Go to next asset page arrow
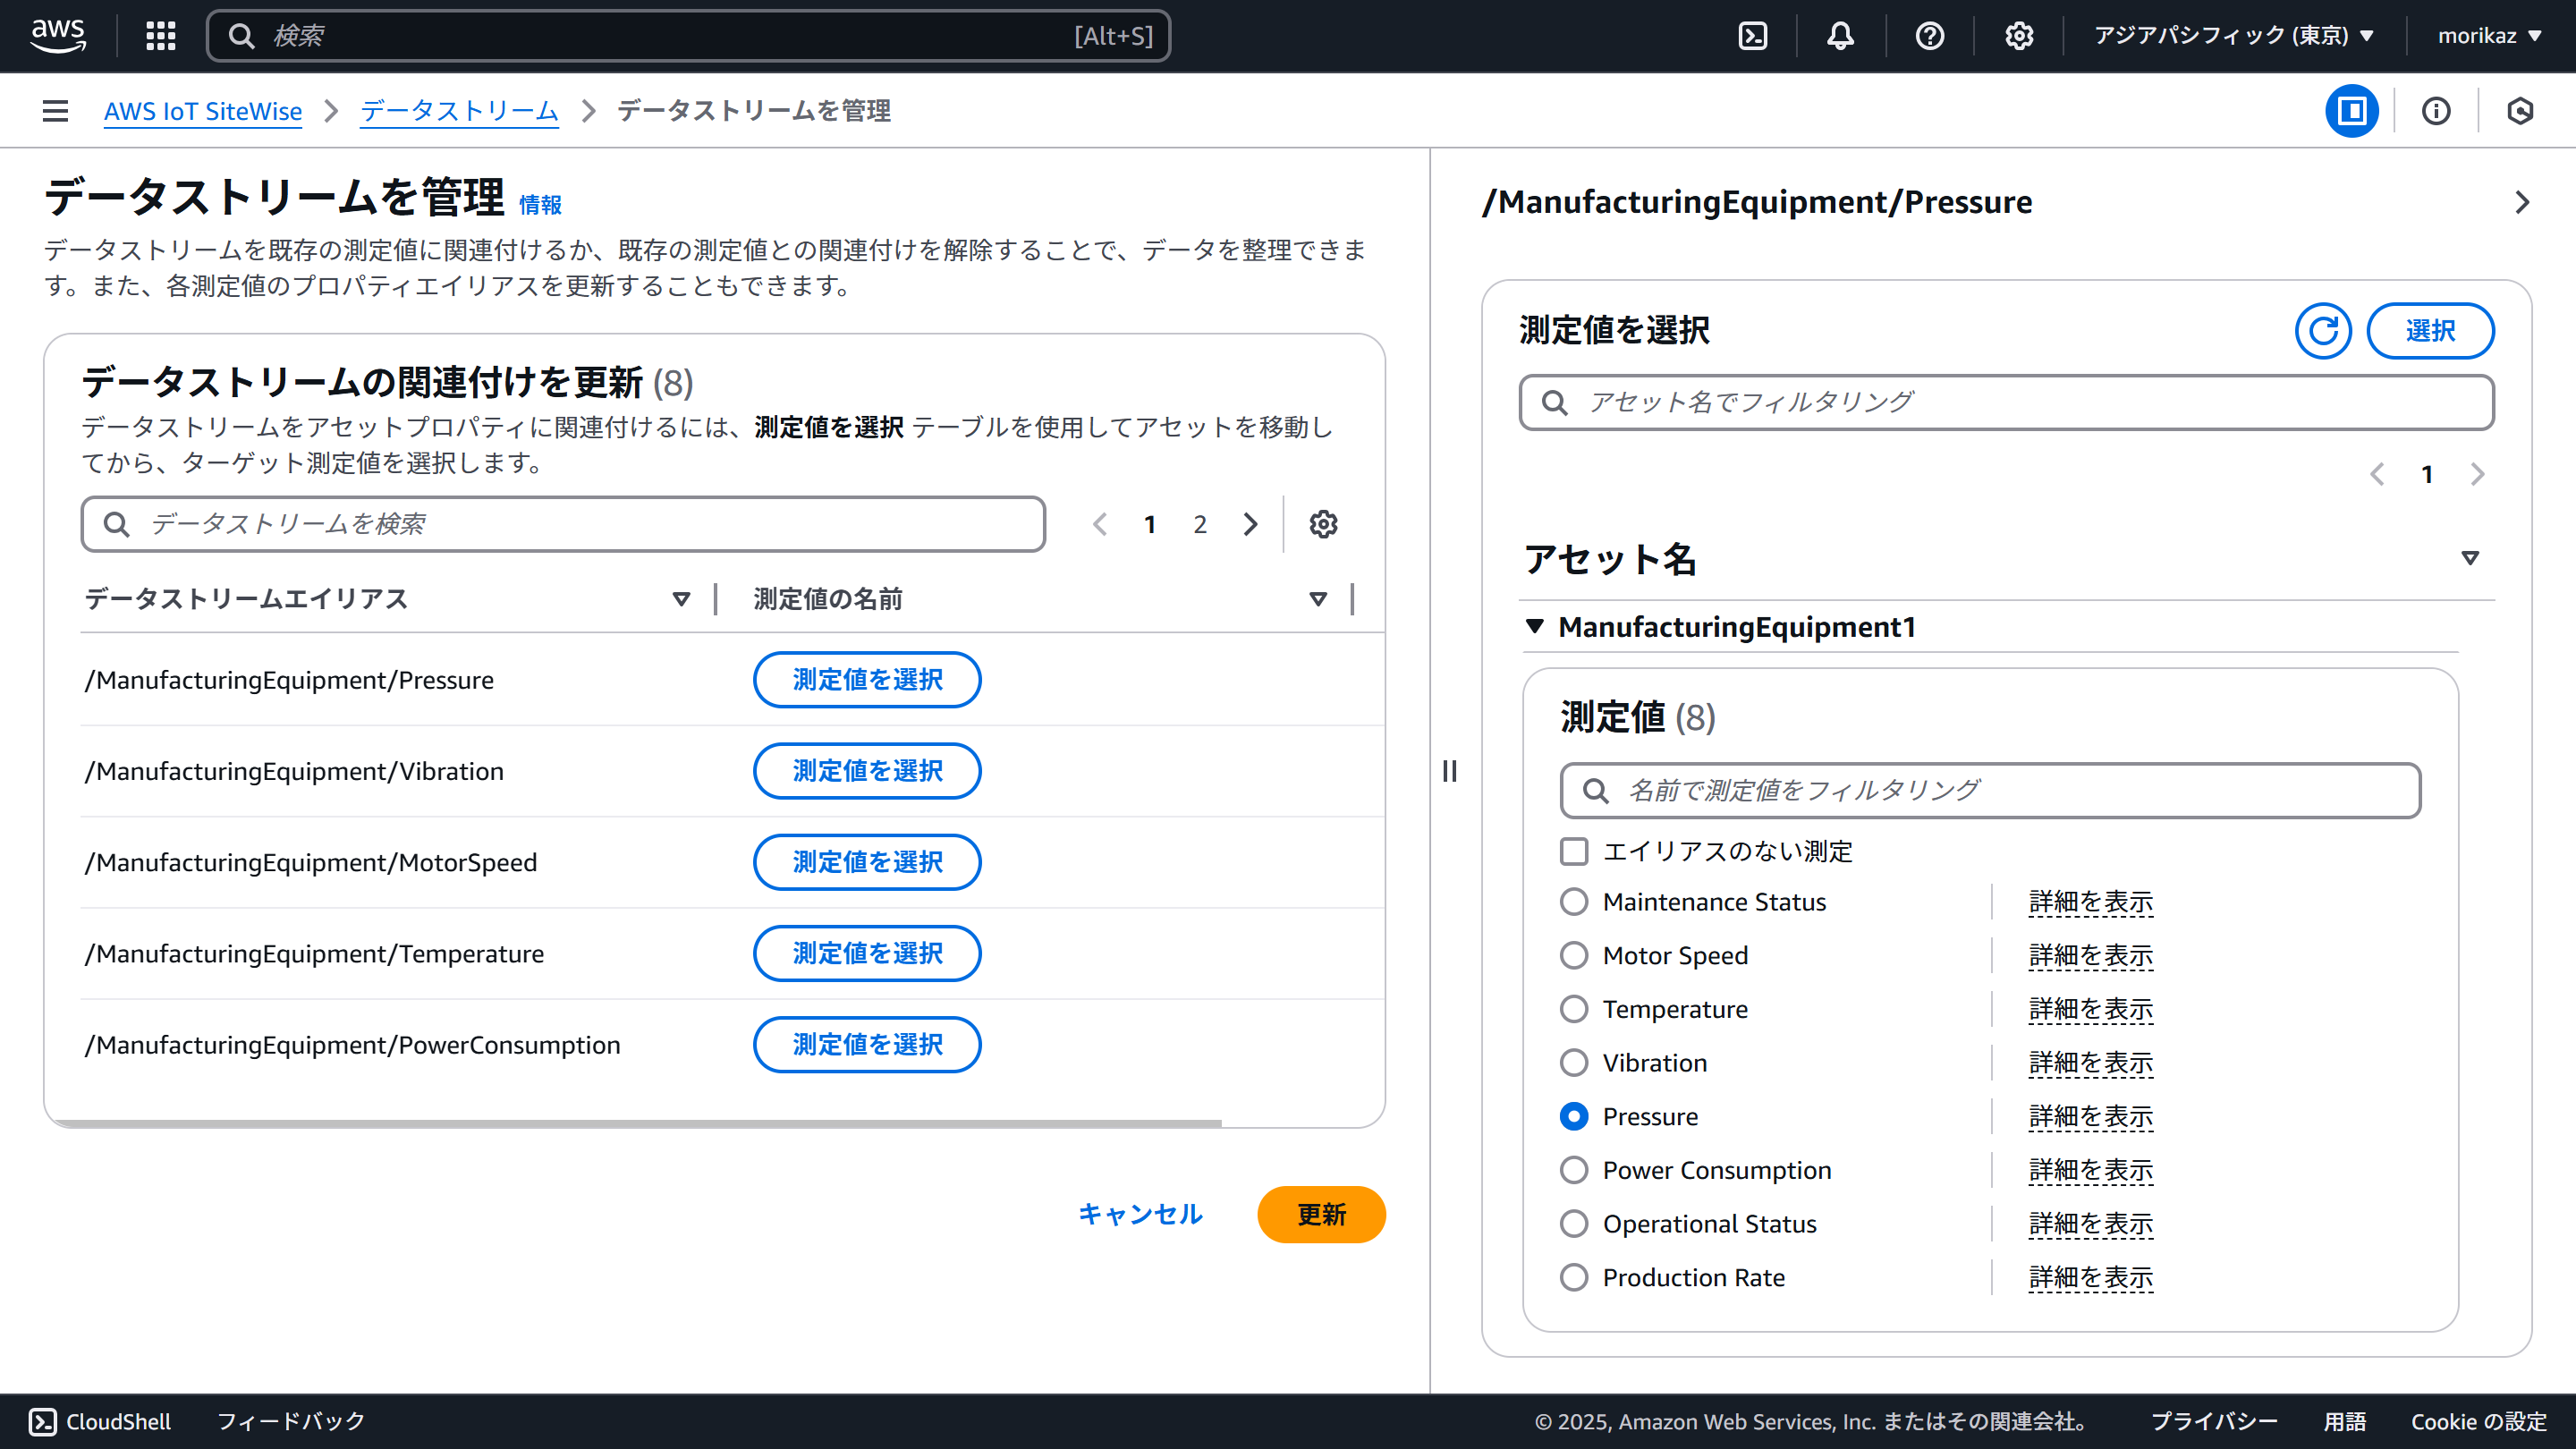Screen dimensions: 2576x1449 pos(2477,474)
